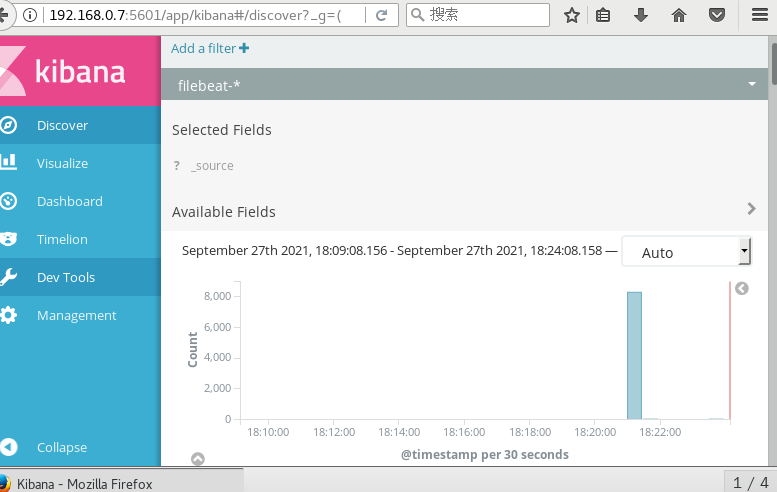Click the Dev Tools wrench icon
The height and width of the screenshot is (492, 777).
click(x=8, y=277)
